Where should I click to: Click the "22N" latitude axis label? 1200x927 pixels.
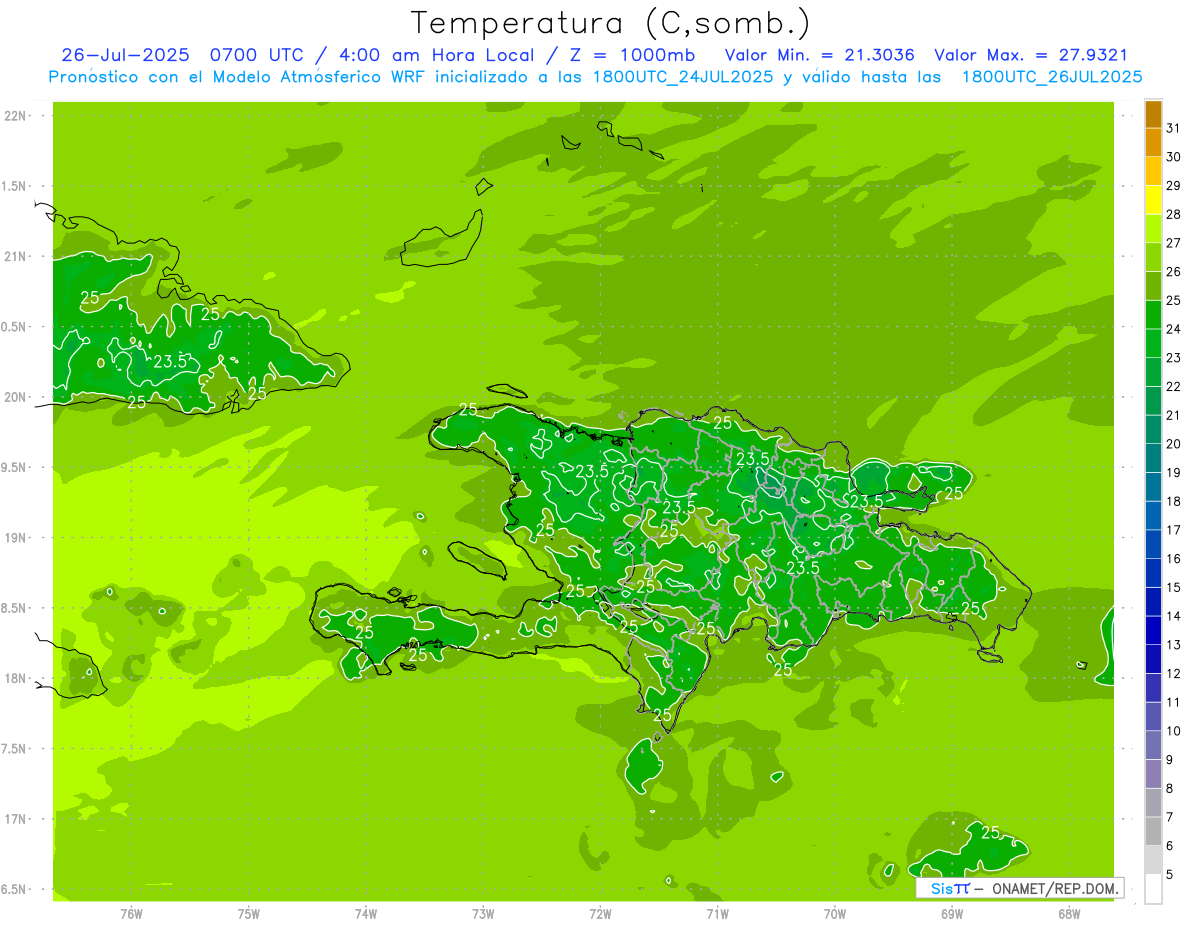[16, 116]
